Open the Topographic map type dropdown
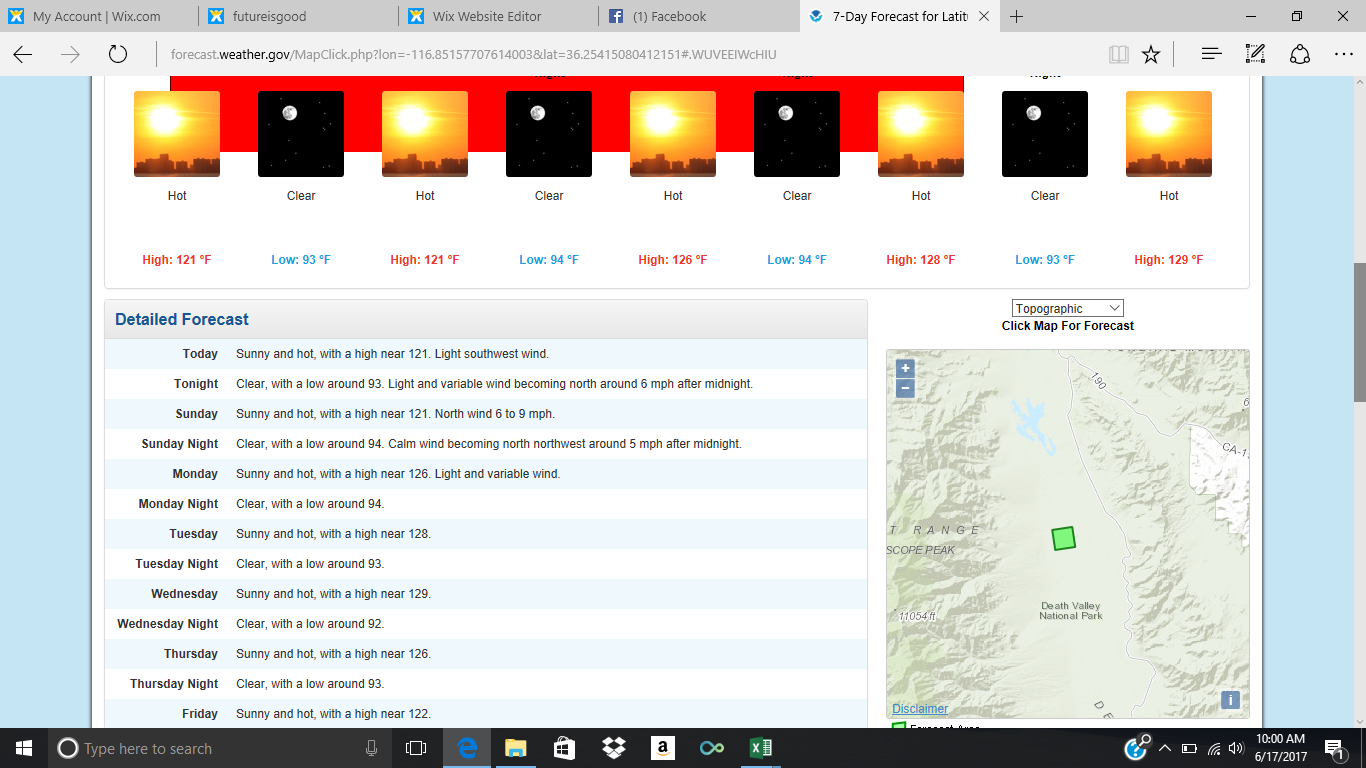 [1068, 308]
